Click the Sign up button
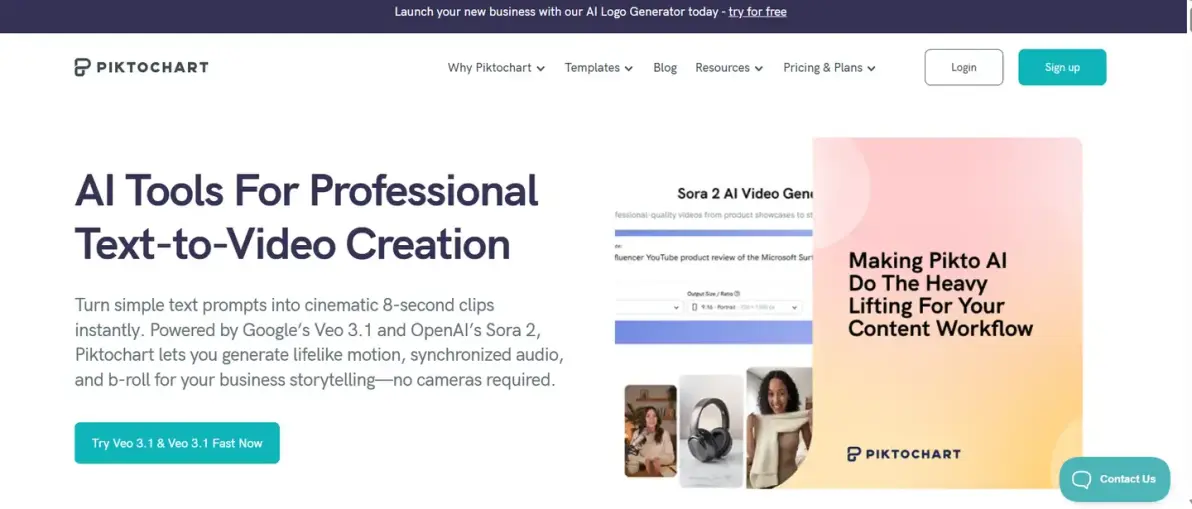Image resolution: width=1192 pixels, height=509 pixels. tap(1062, 67)
